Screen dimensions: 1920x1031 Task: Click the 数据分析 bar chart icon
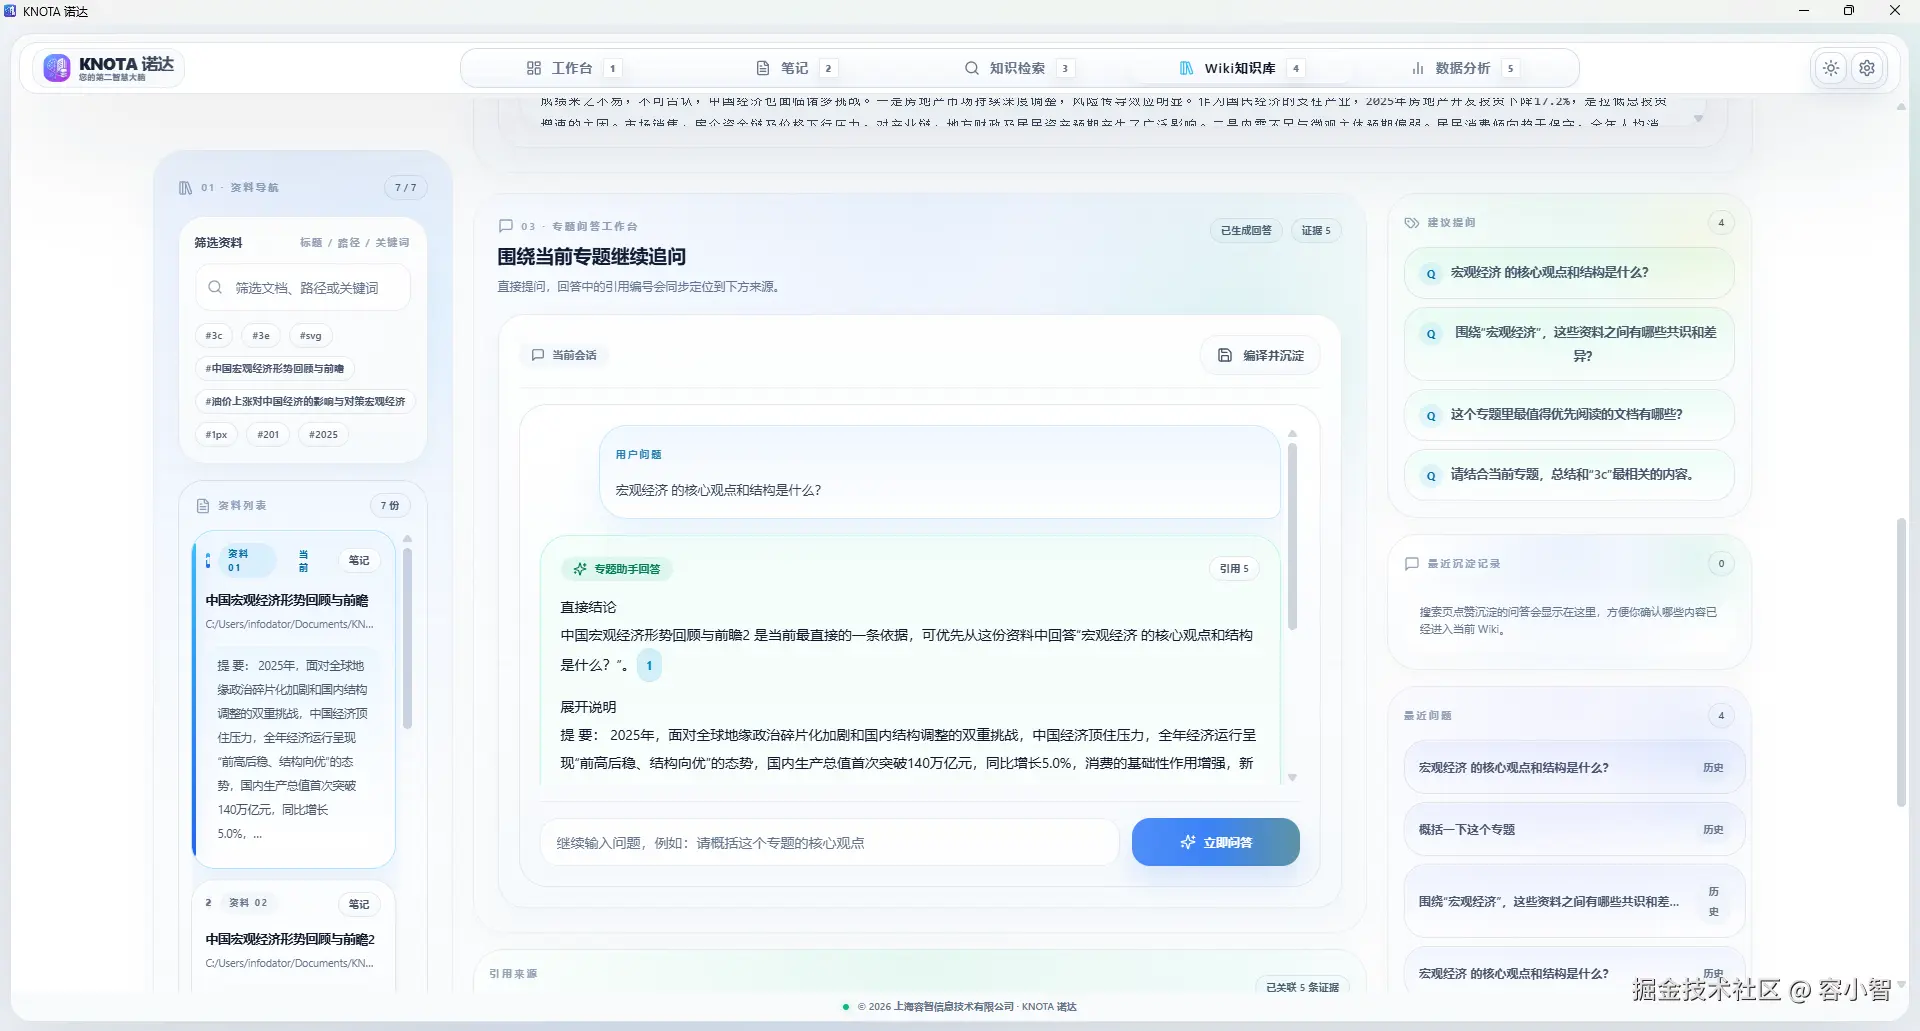(1417, 67)
